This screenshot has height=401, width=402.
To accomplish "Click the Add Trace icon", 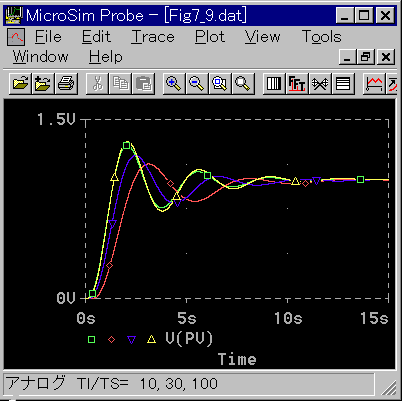I will point(374,83).
